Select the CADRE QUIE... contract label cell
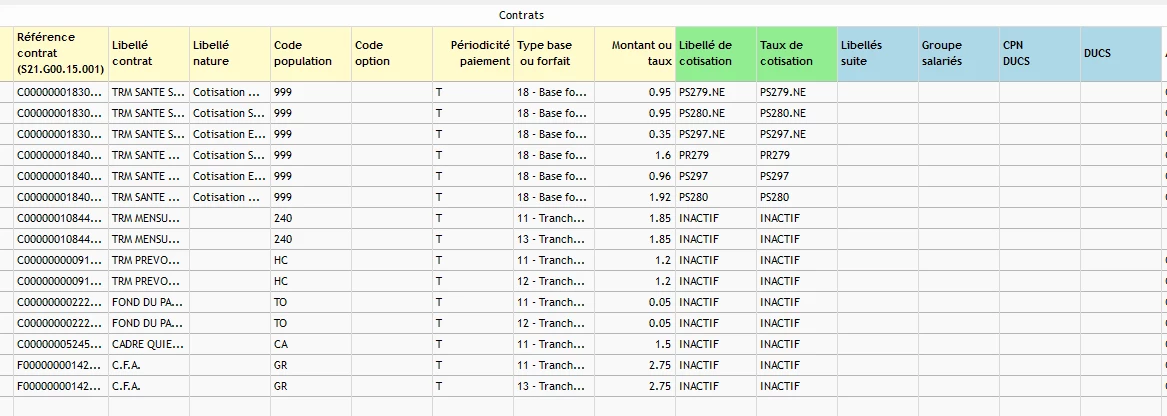The image size is (1167, 416). click(x=148, y=344)
